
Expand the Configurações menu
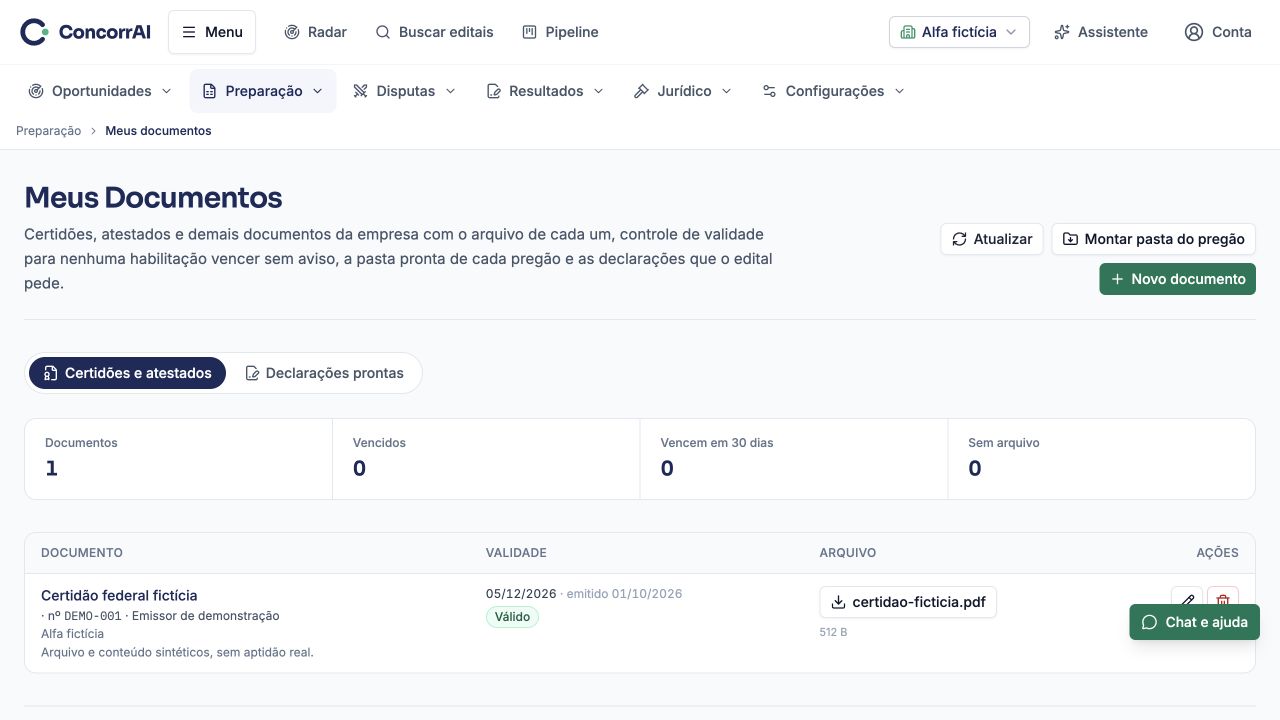[x=834, y=91]
